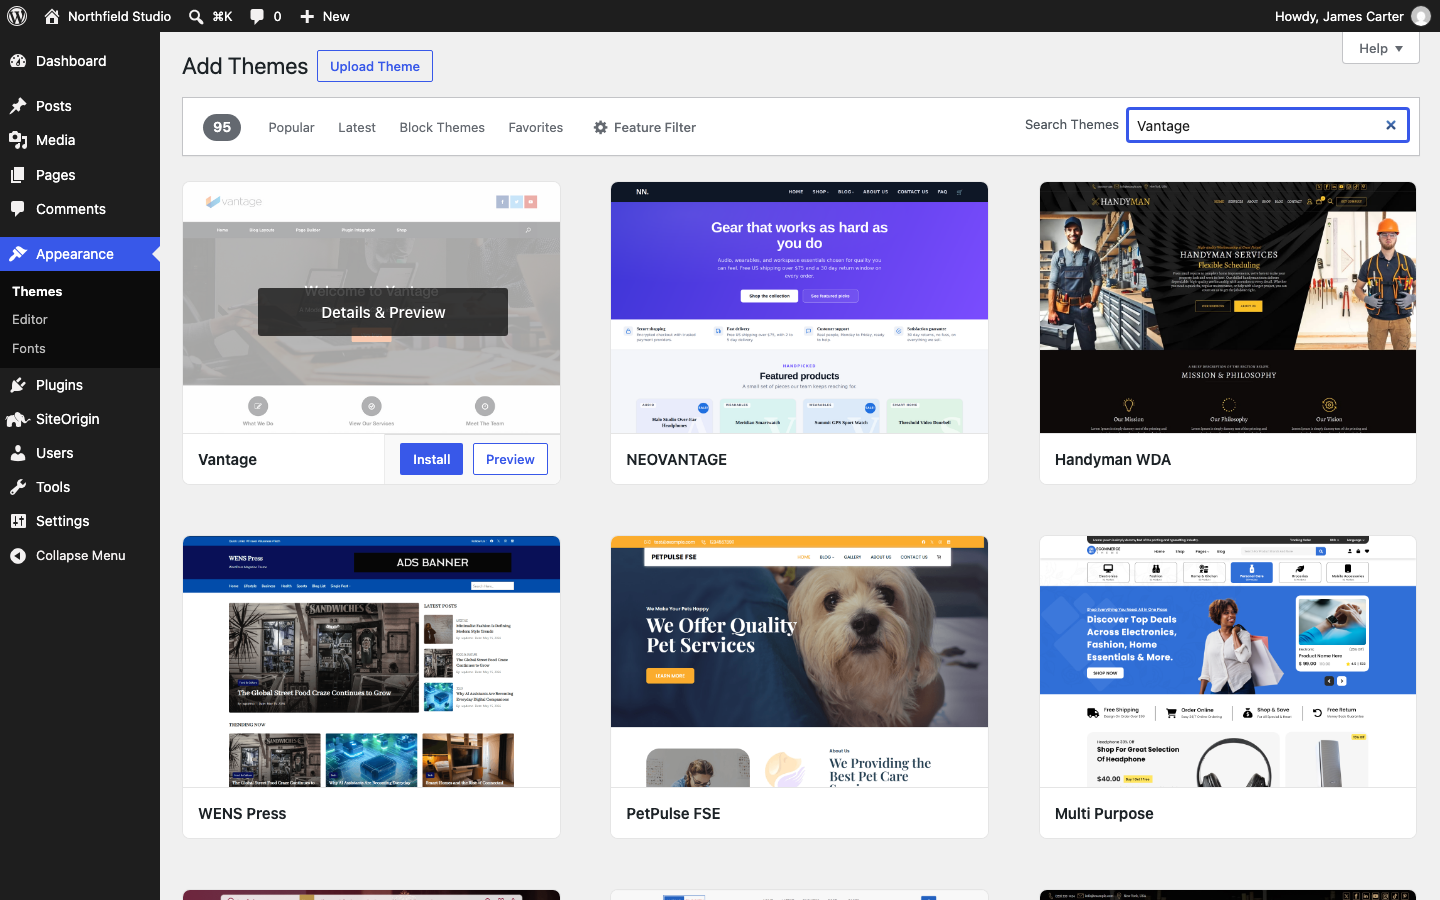Image resolution: width=1440 pixels, height=900 pixels.
Task: Open the Favorites tab
Action: (536, 127)
